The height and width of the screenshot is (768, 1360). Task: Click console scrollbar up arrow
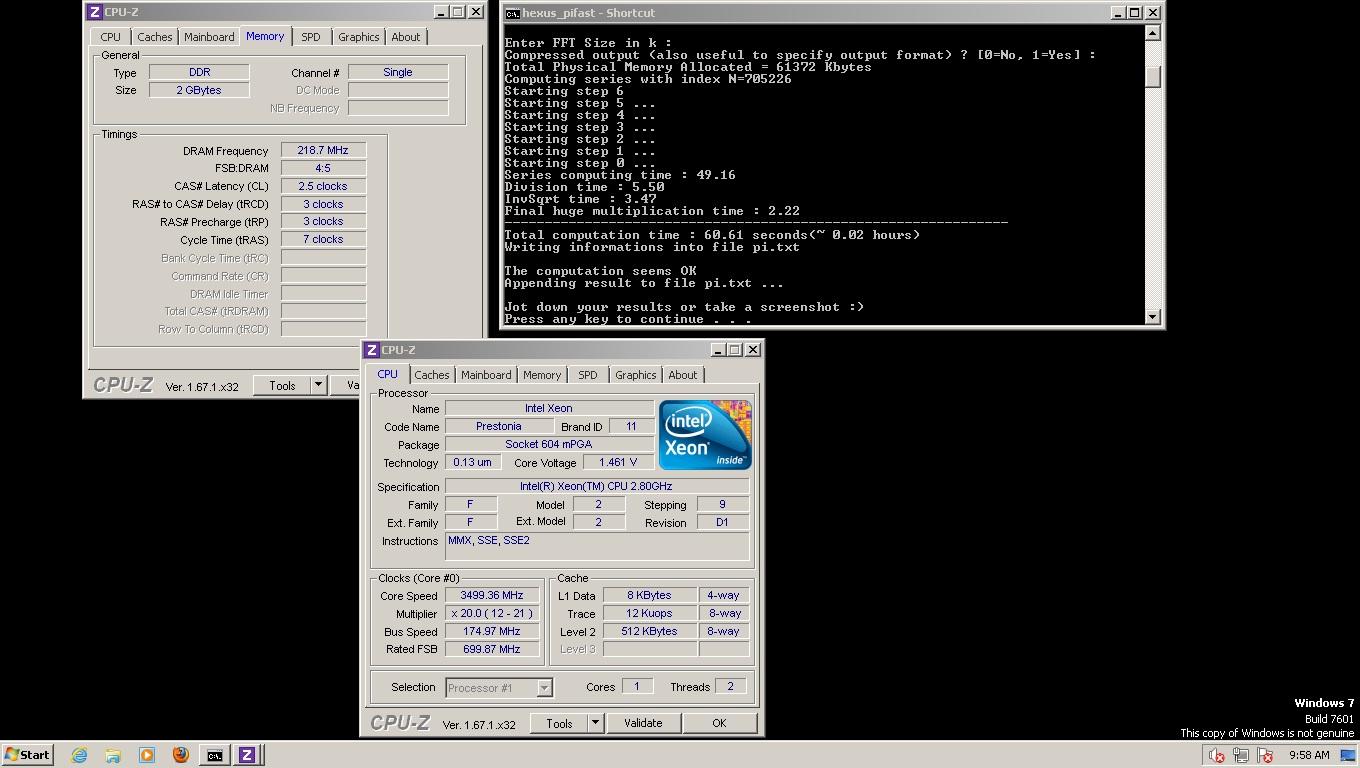pyautogui.click(x=1152, y=33)
